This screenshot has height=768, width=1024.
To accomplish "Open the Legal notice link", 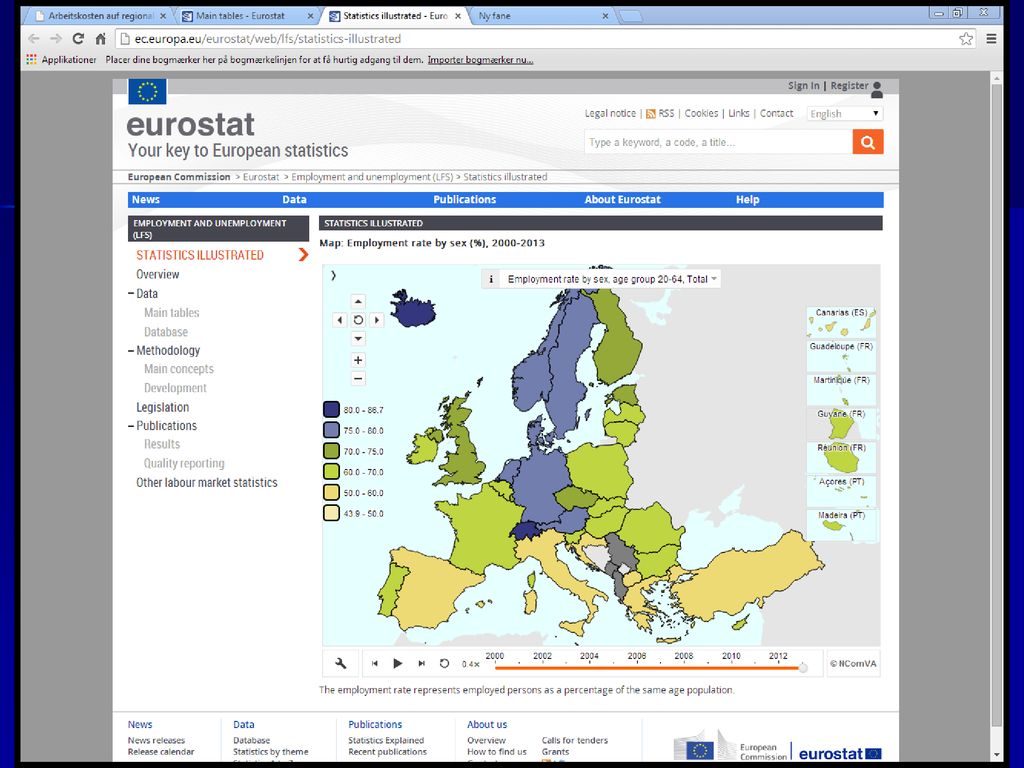I will click(x=610, y=114).
